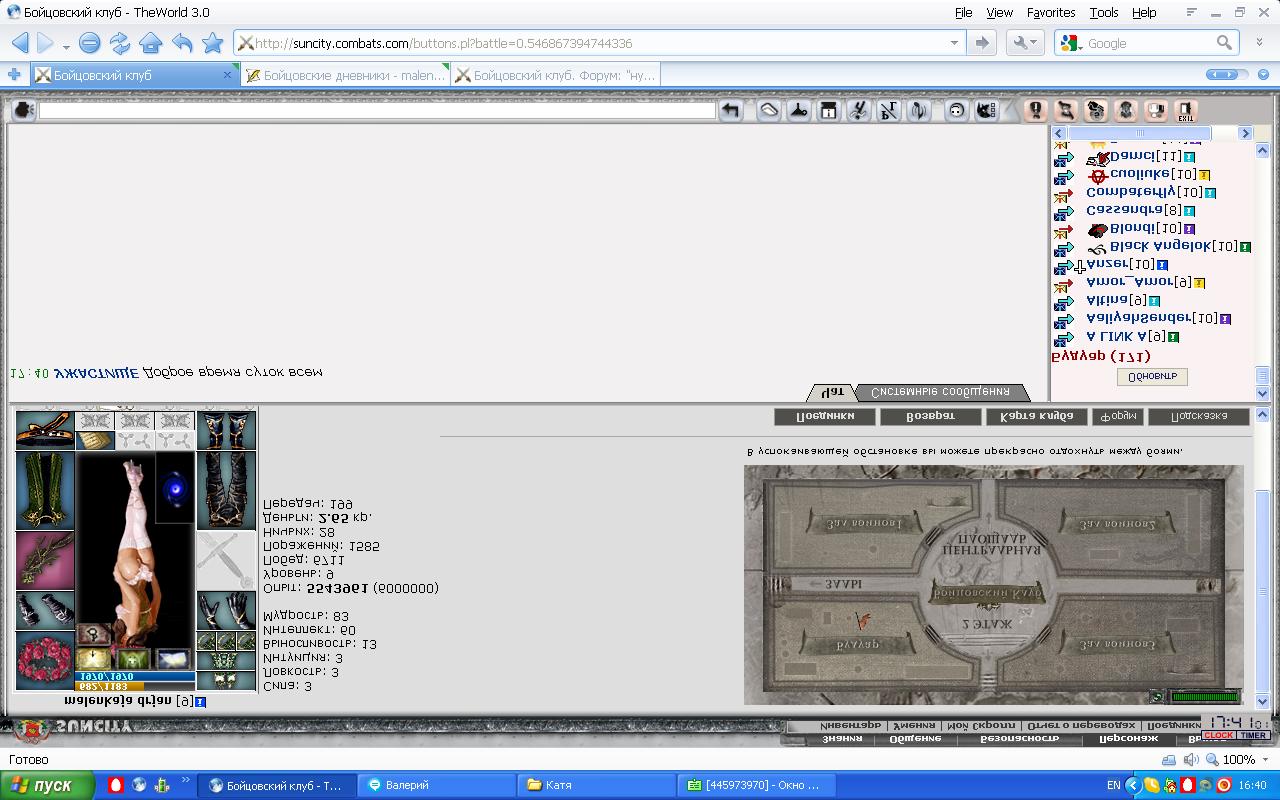Click the round face icon in the game toolbar
1280x800 pixels.
(956, 111)
